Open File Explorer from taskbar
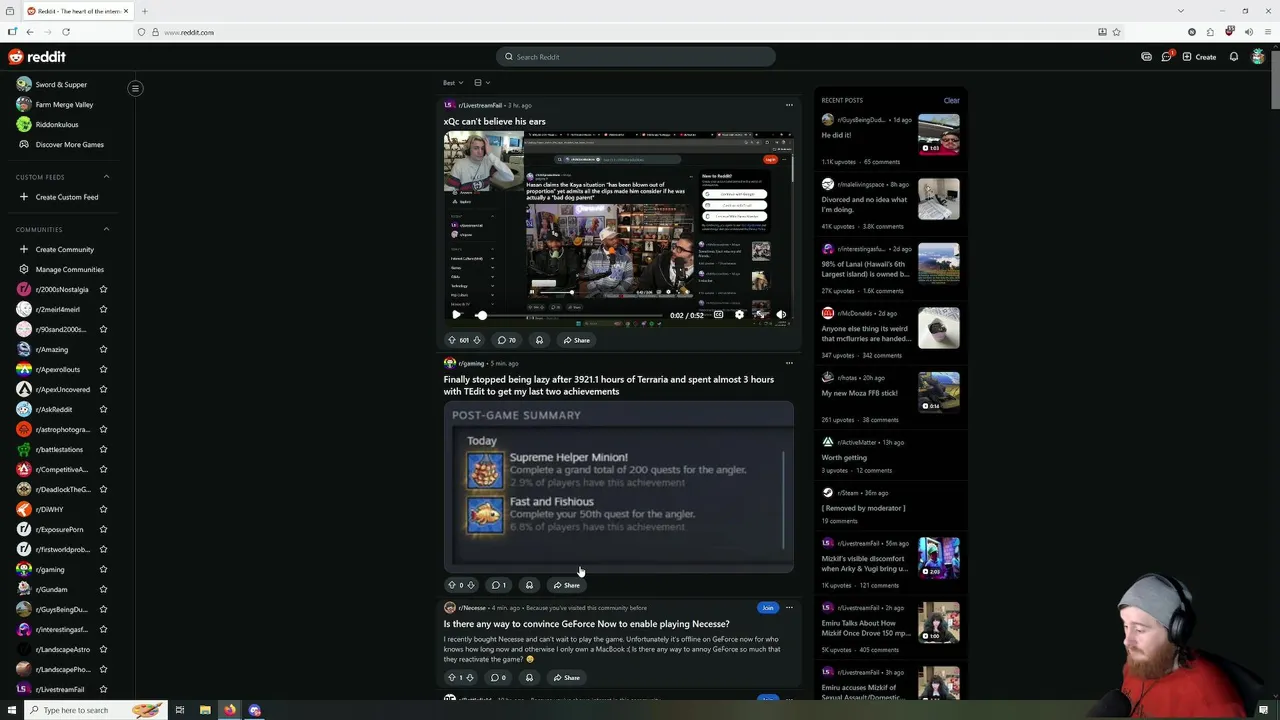1280x720 pixels. [x=205, y=710]
